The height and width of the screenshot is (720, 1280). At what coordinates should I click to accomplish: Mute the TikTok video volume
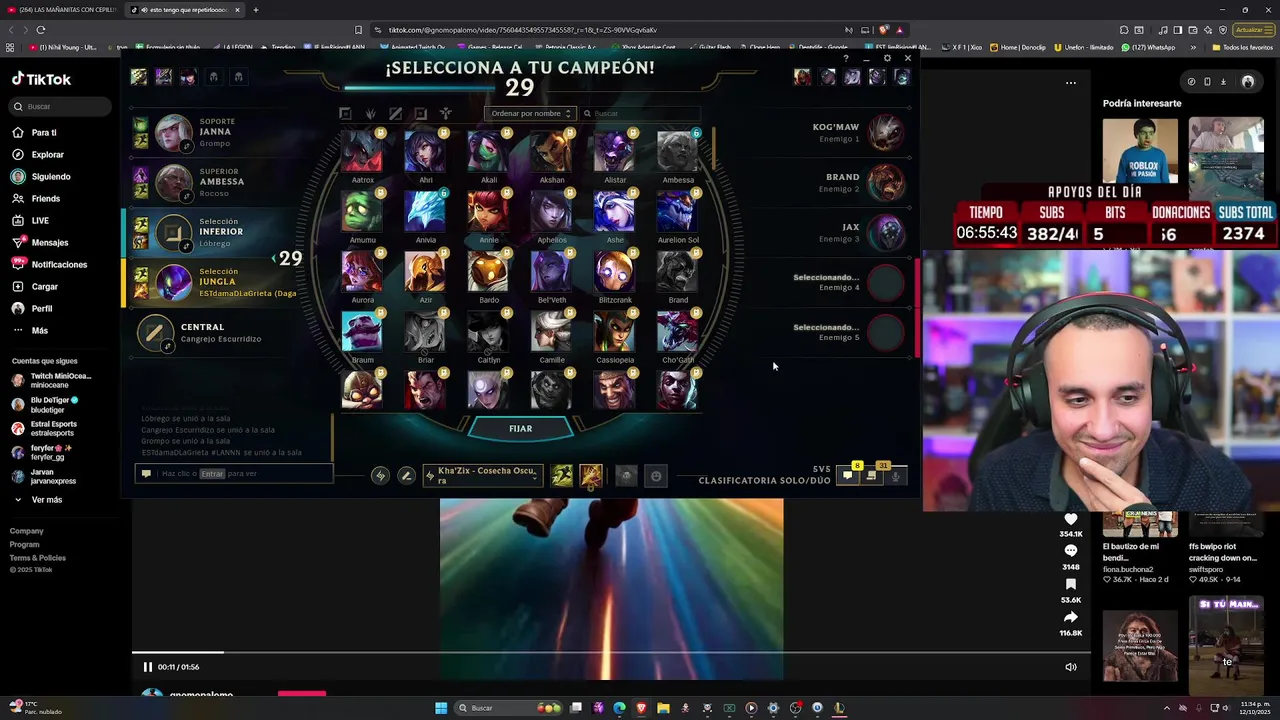coord(1071,667)
